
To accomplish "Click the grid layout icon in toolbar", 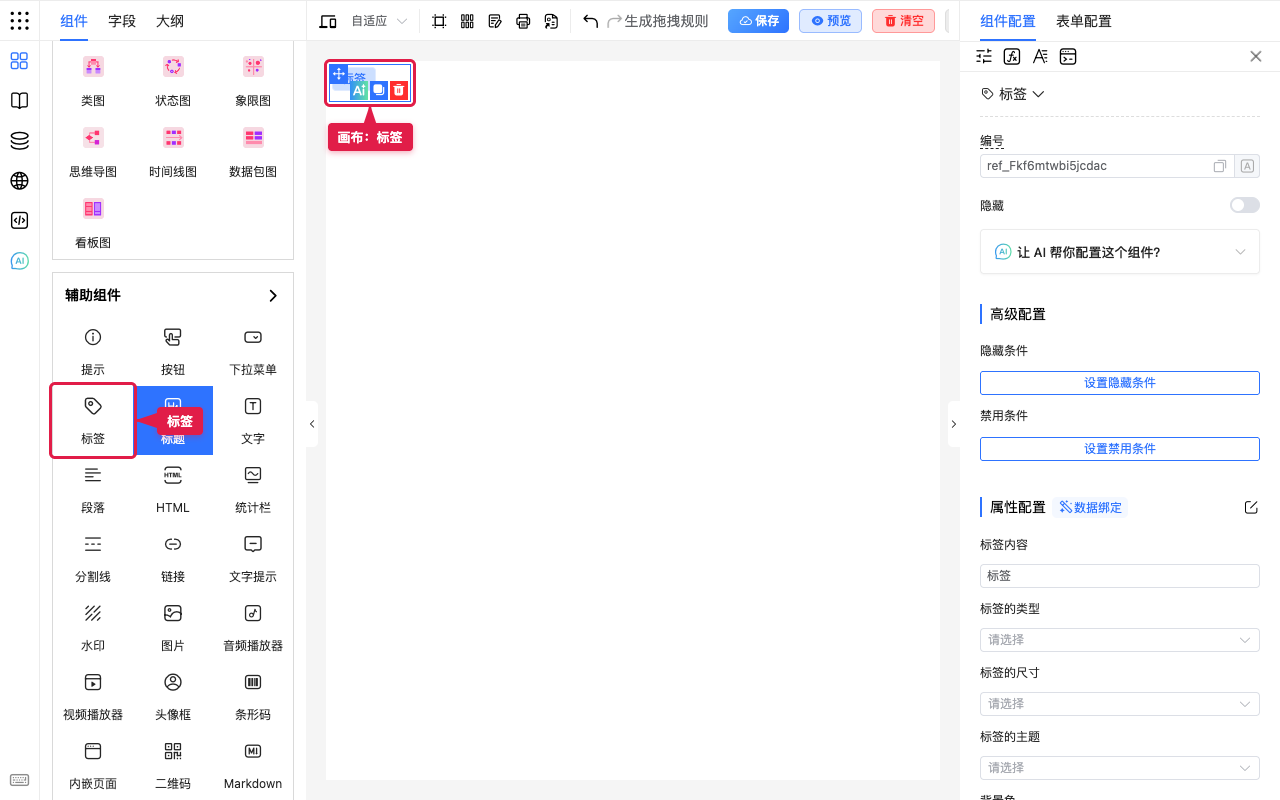I will click(467, 21).
